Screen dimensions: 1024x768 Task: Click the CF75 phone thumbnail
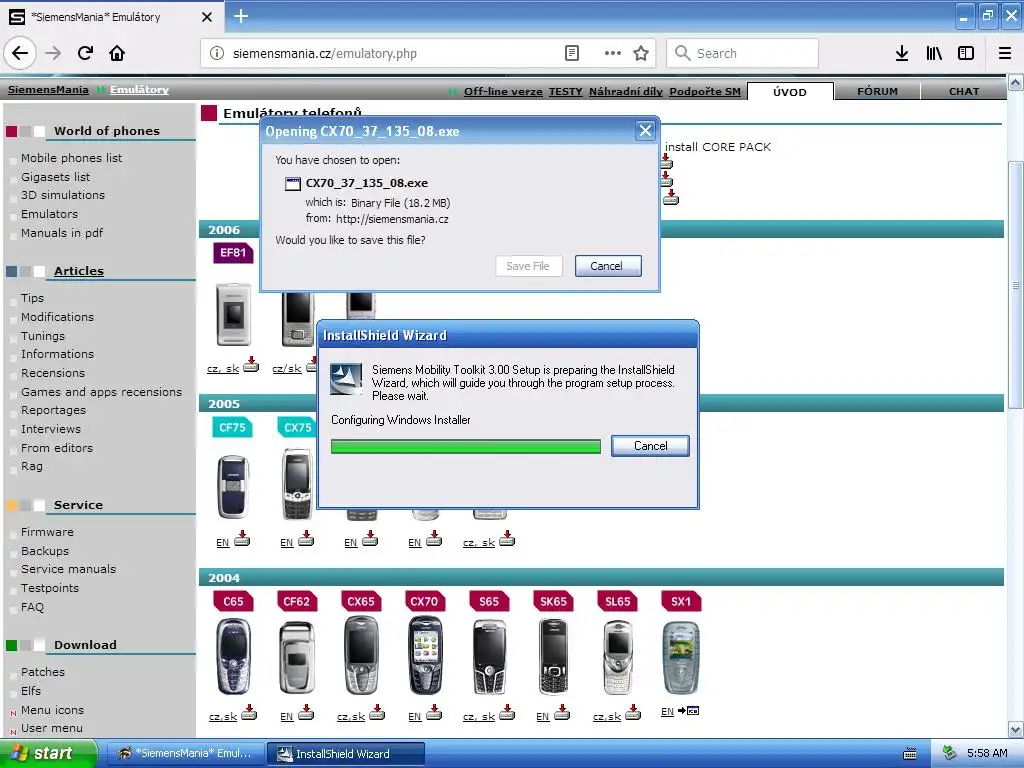[x=232, y=485]
